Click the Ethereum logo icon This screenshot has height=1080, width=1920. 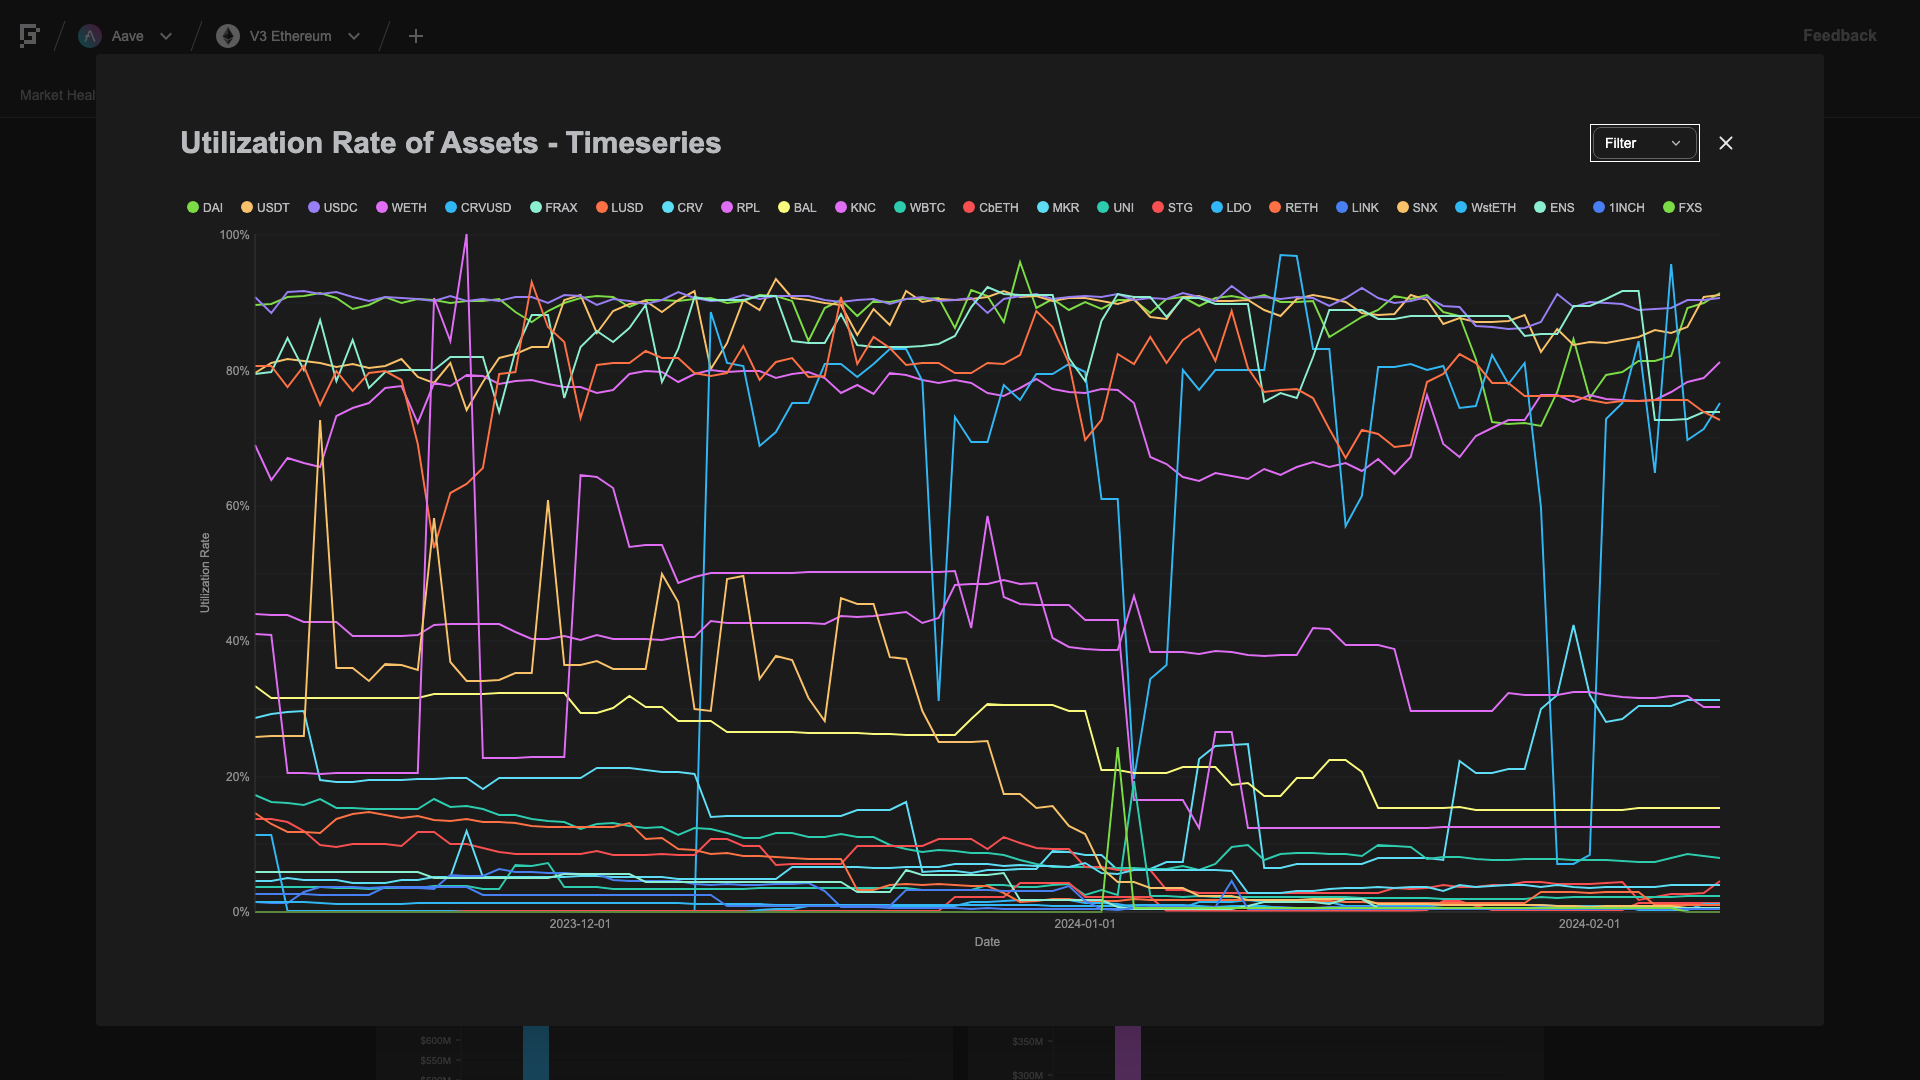[228, 36]
